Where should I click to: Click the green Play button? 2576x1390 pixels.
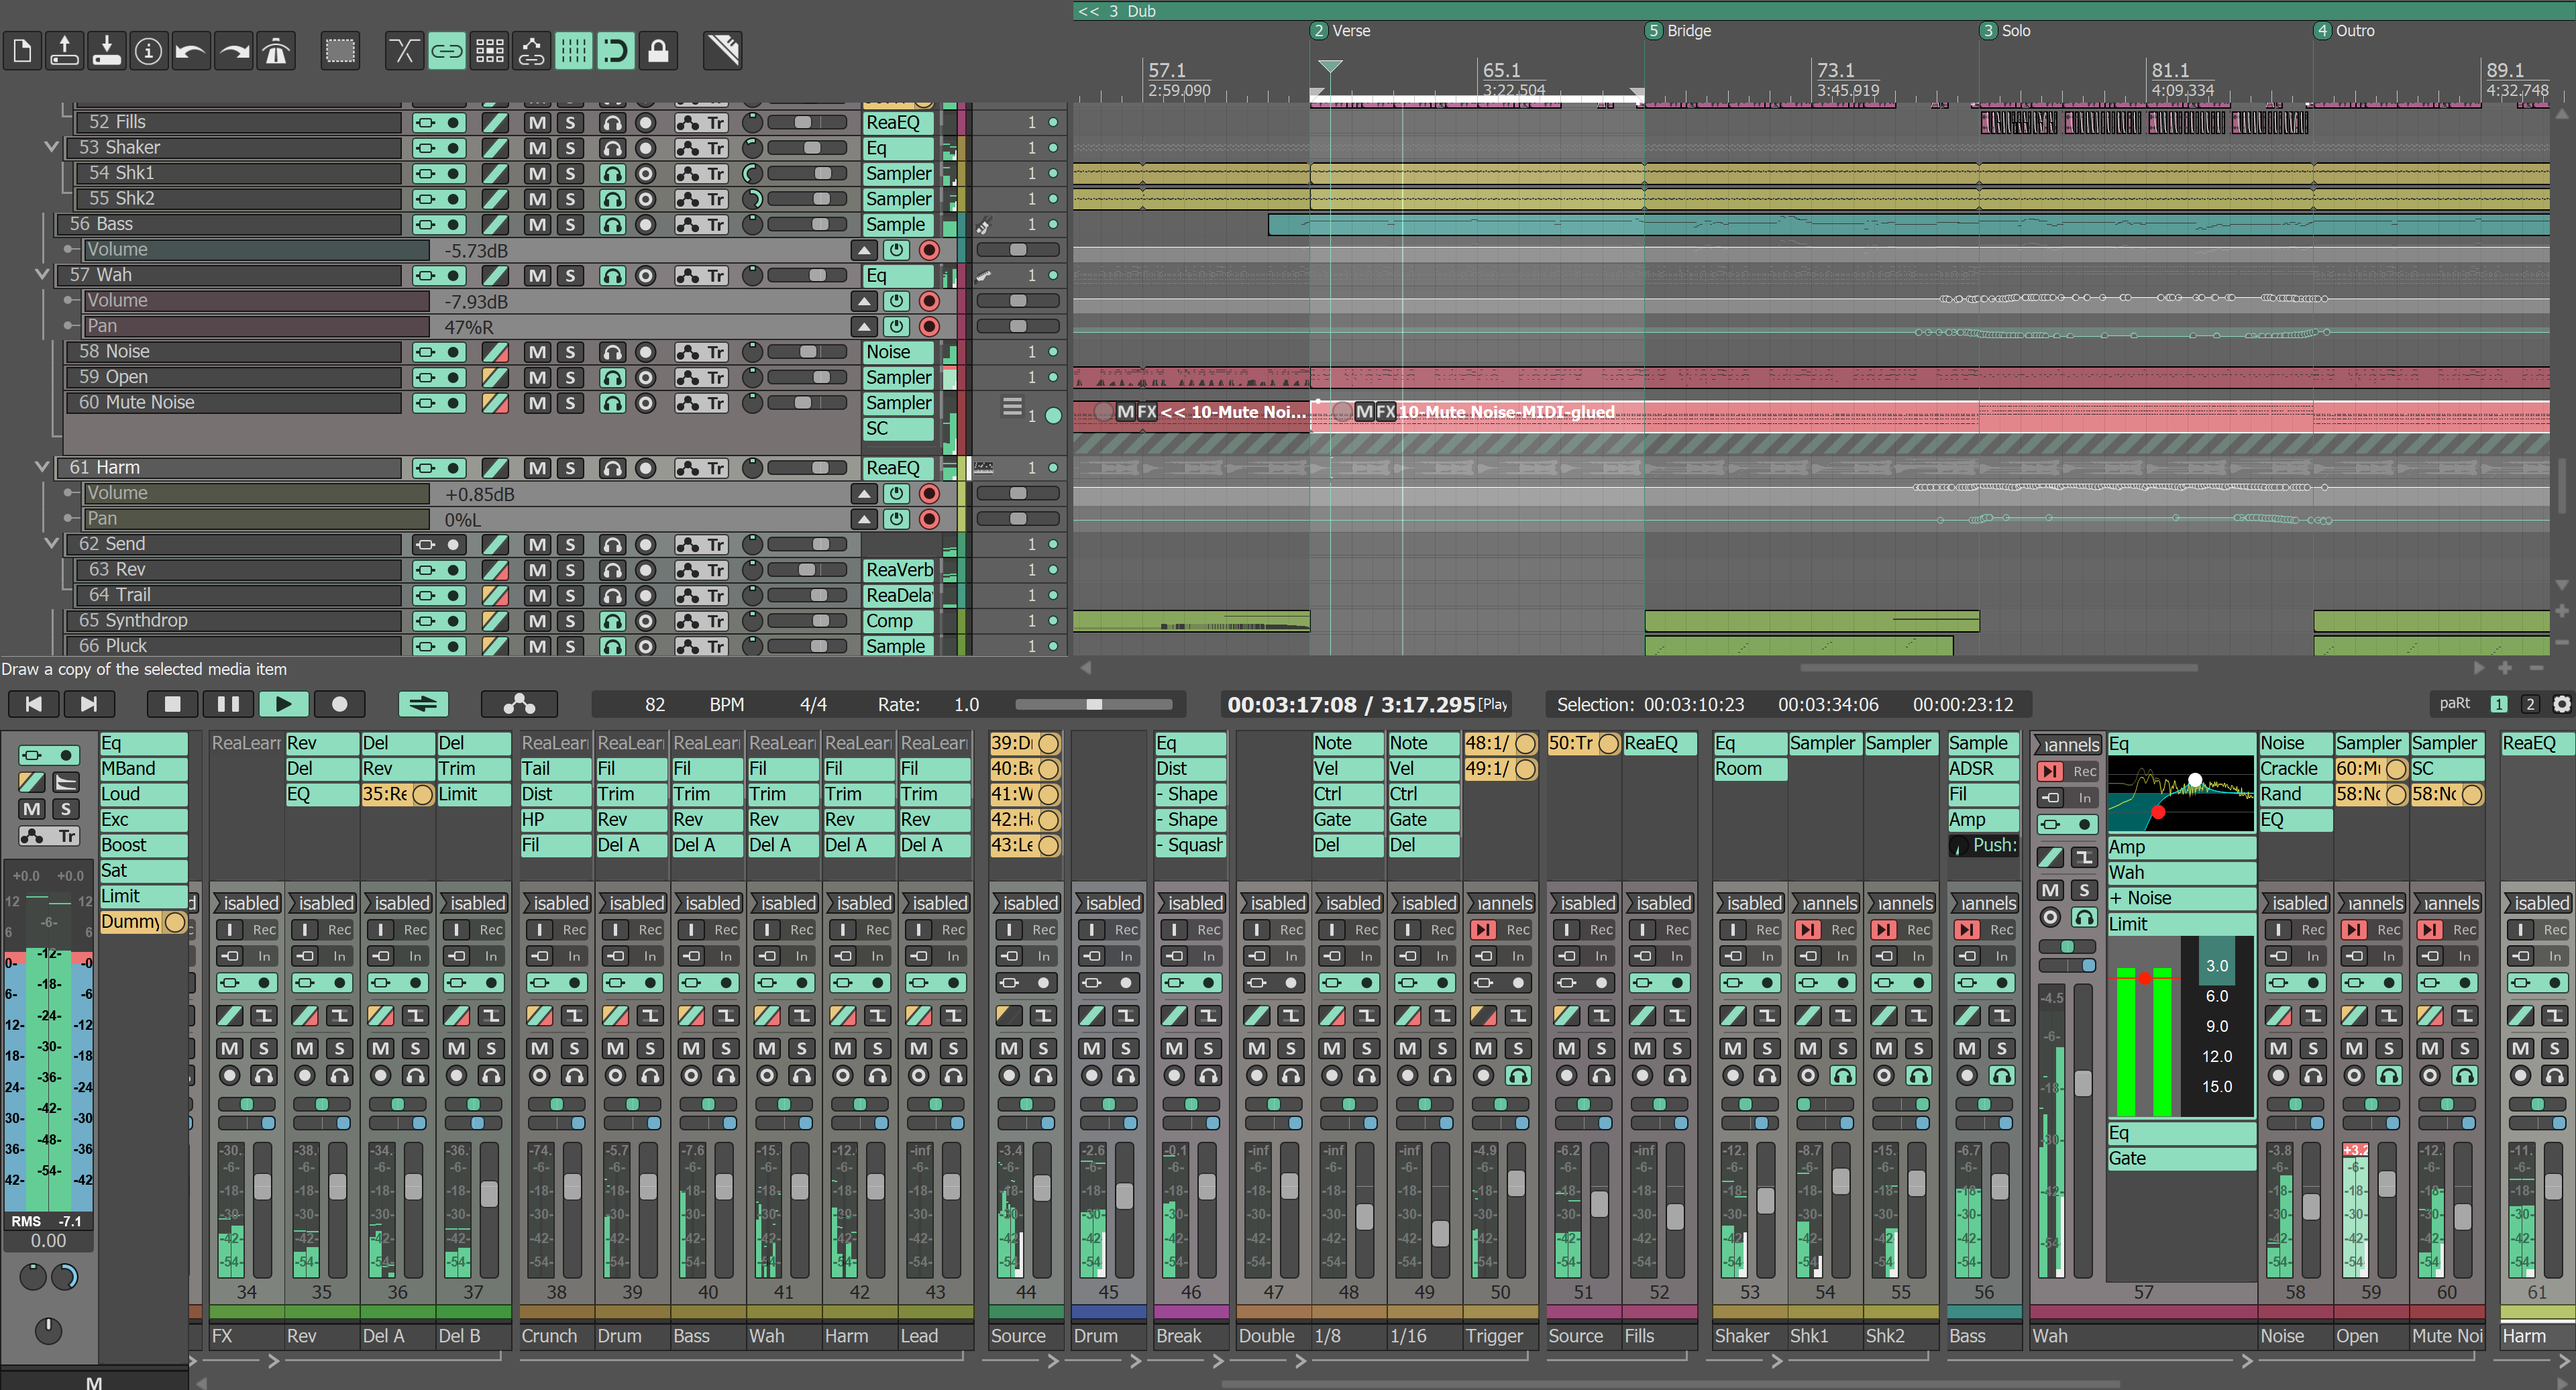[x=284, y=704]
